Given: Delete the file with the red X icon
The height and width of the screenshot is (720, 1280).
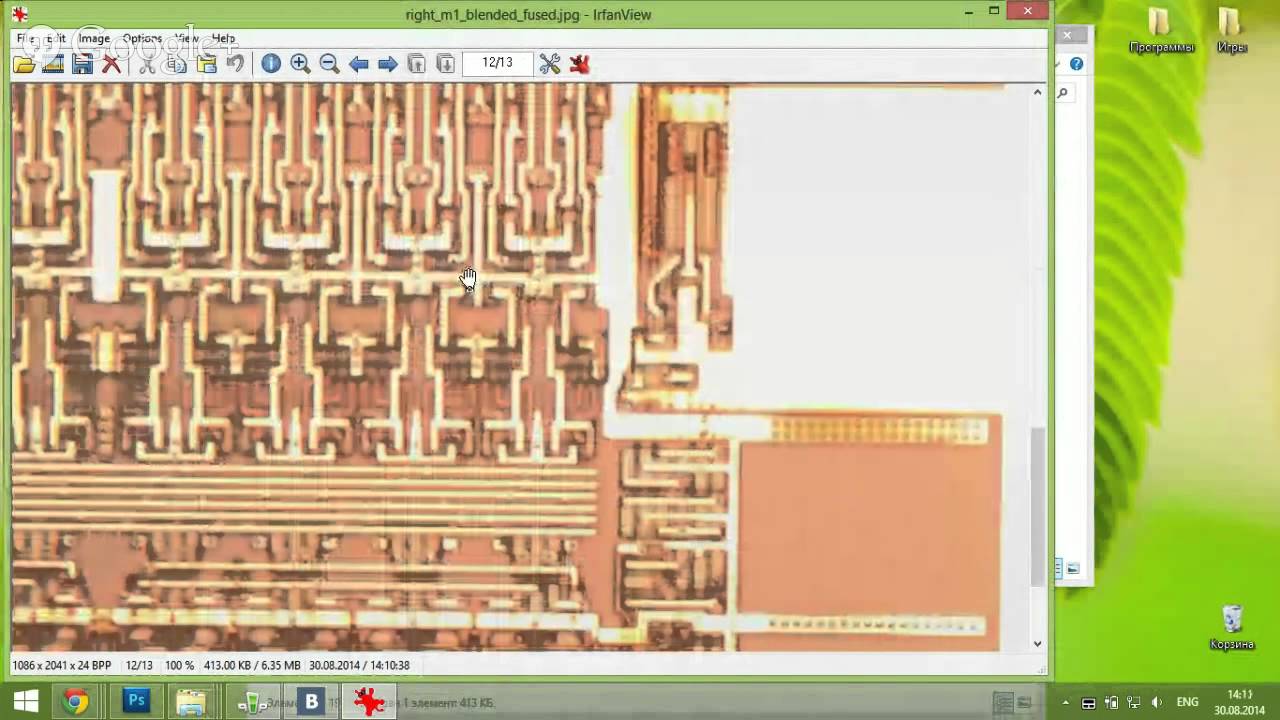Looking at the screenshot, I should pos(111,64).
